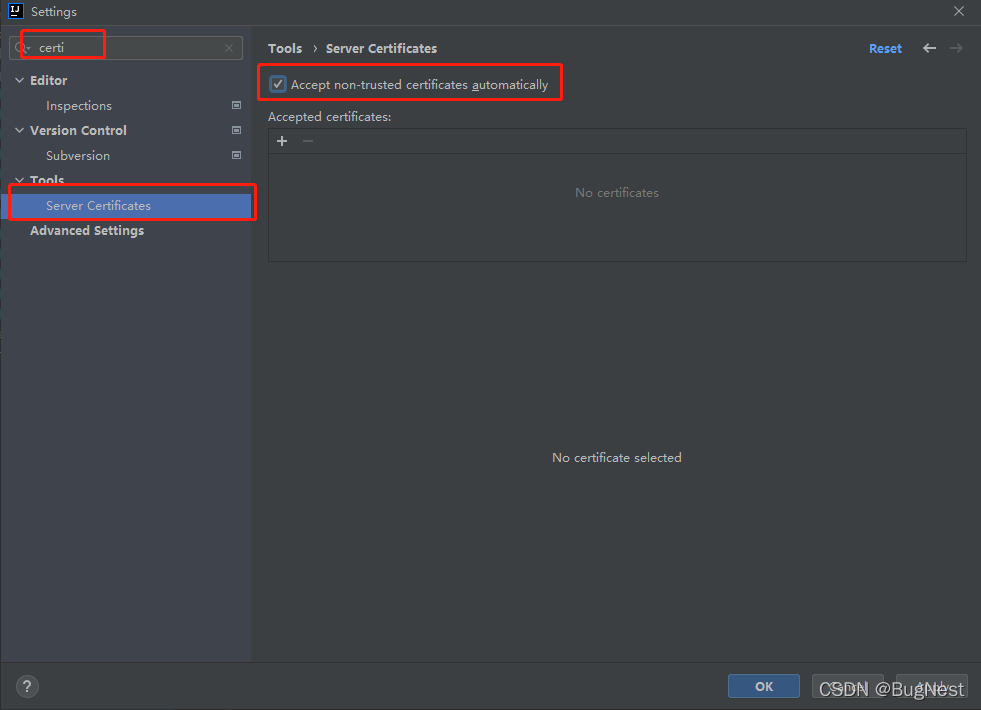Collapse the Version Control section
Screen dimensions: 981x710
pos(18,130)
